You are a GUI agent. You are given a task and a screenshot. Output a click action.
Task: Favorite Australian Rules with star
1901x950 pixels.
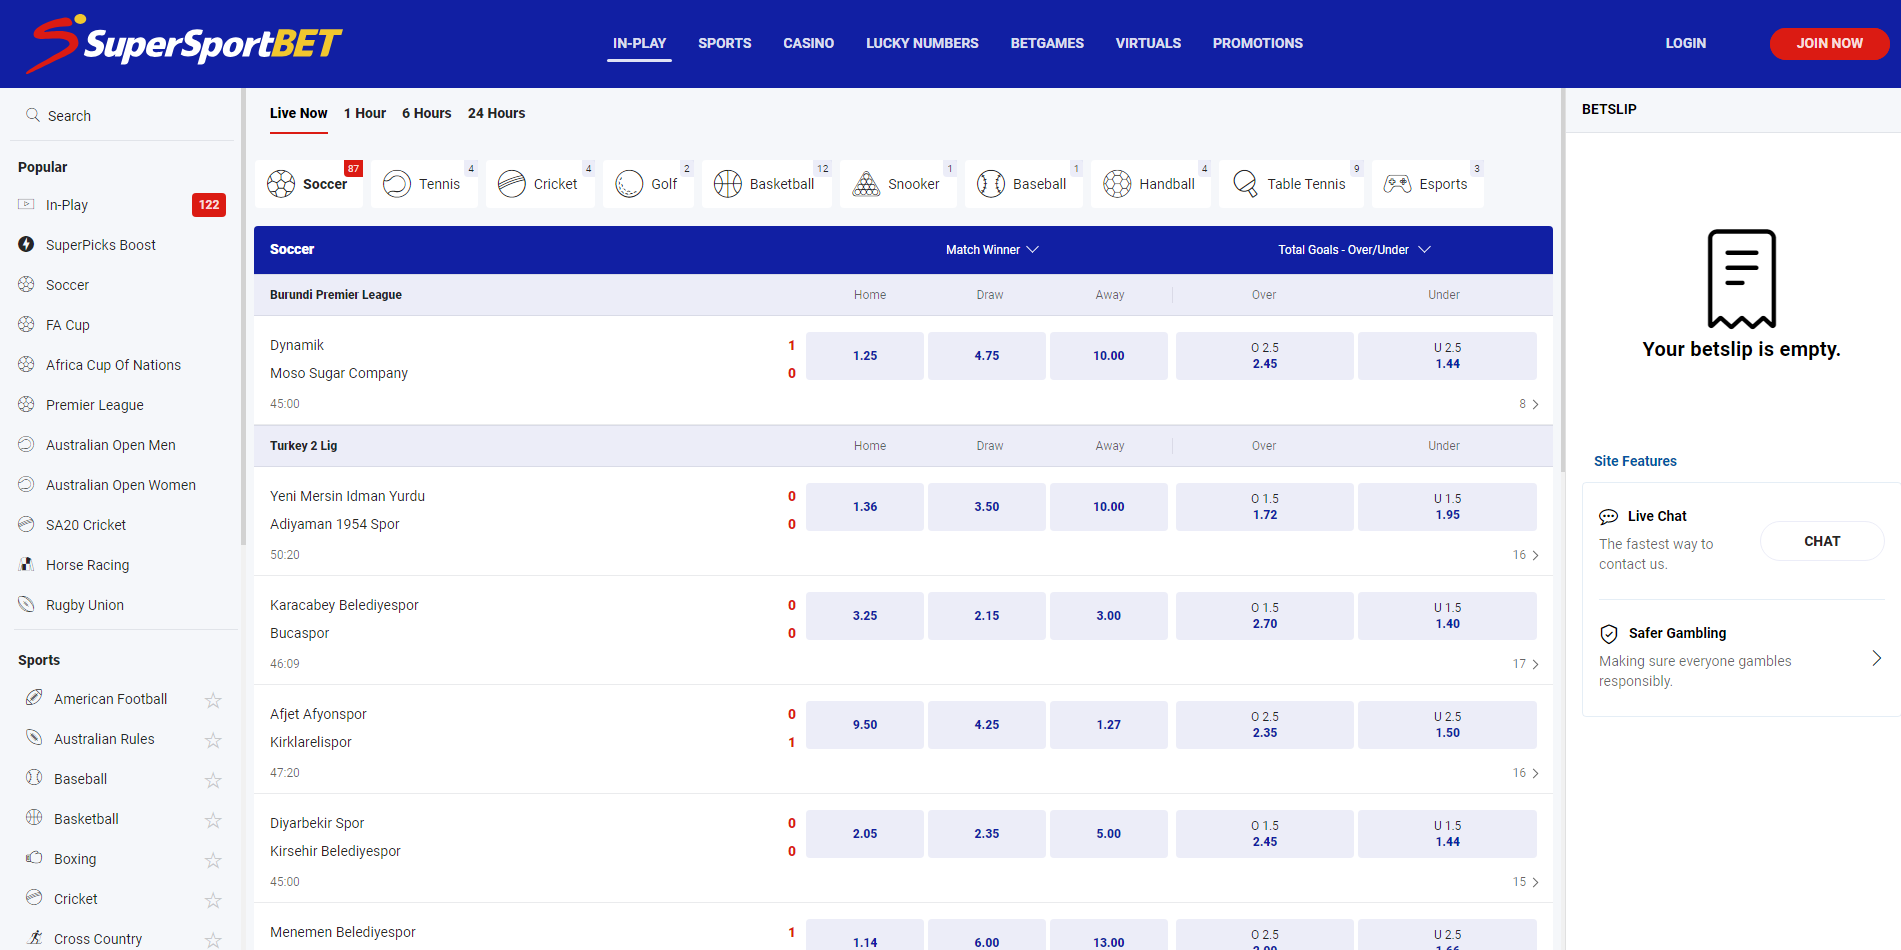[x=213, y=740]
